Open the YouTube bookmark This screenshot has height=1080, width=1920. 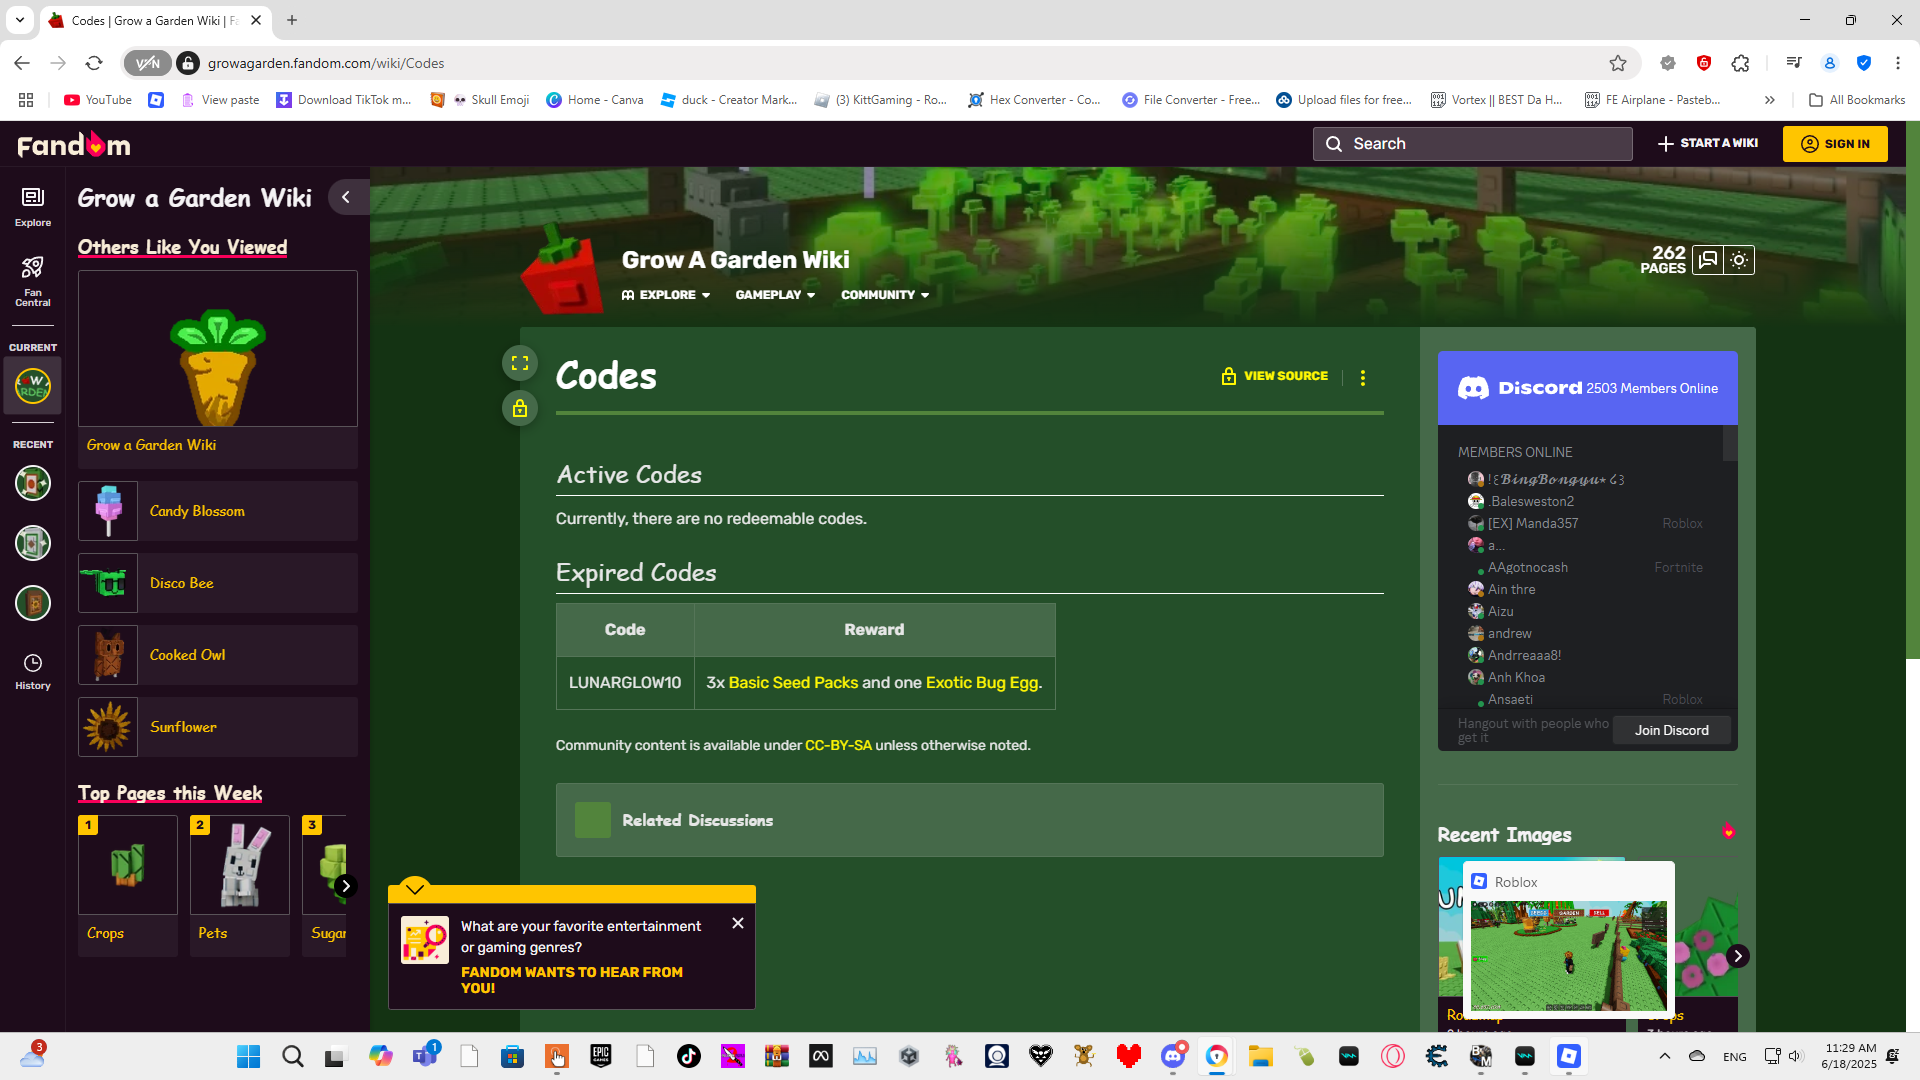tap(98, 100)
